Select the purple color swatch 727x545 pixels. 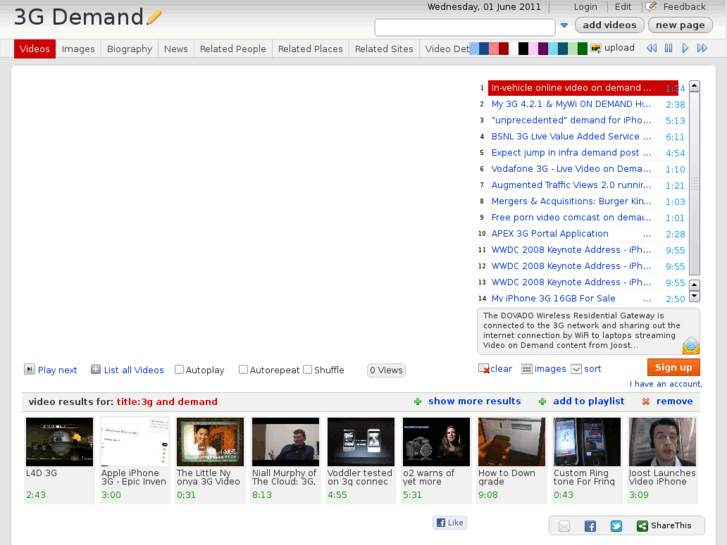pos(543,48)
